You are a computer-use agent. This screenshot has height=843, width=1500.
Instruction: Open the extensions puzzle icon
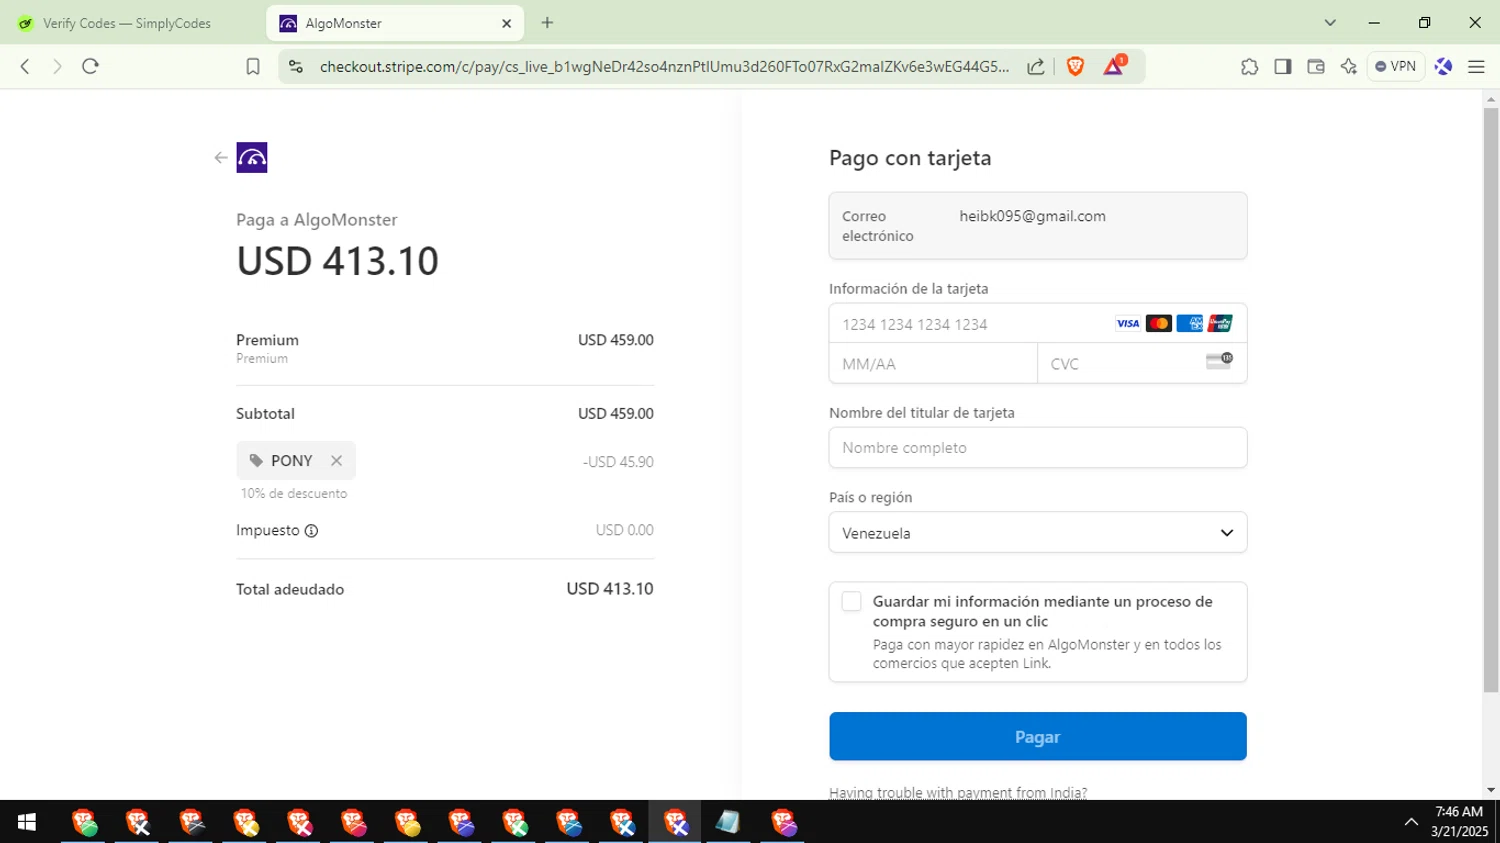pyautogui.click(x=1249, y=66)
